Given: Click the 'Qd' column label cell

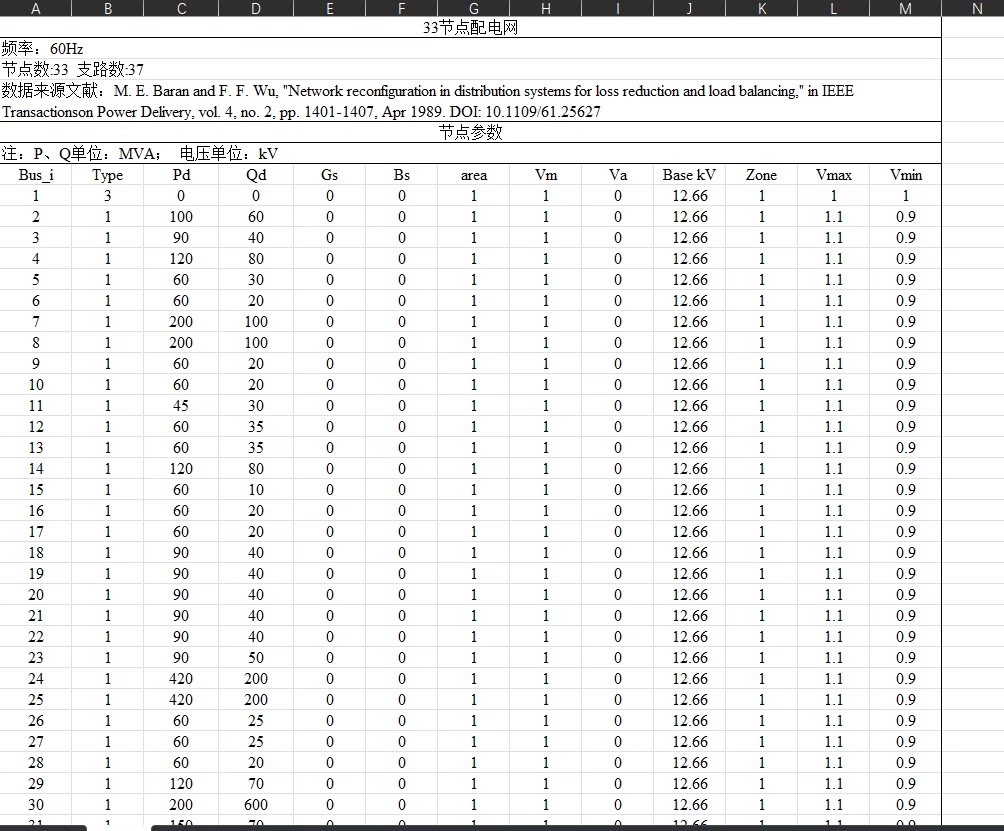Looking at the screenshot, I should (x=256, y=175).
